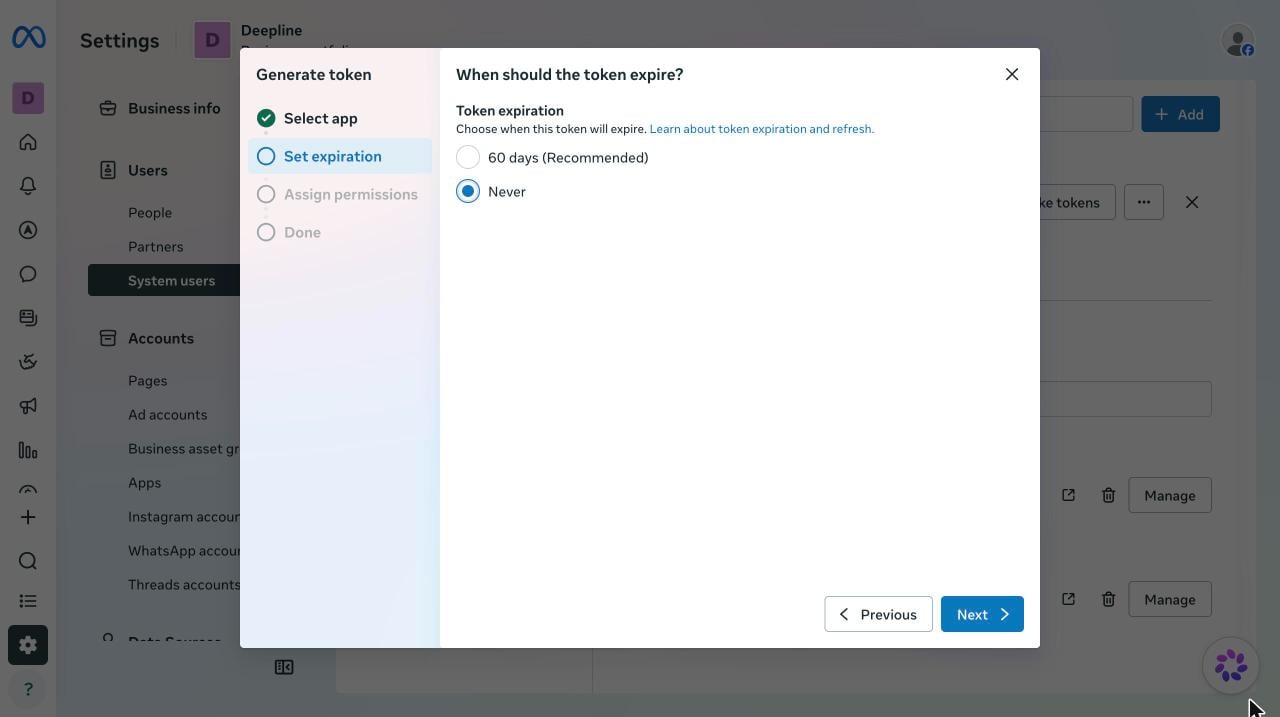This screenshot has width=1280, height=717.
Task: Open external link icon in upper Manage row
Action: pos(1068,495)
